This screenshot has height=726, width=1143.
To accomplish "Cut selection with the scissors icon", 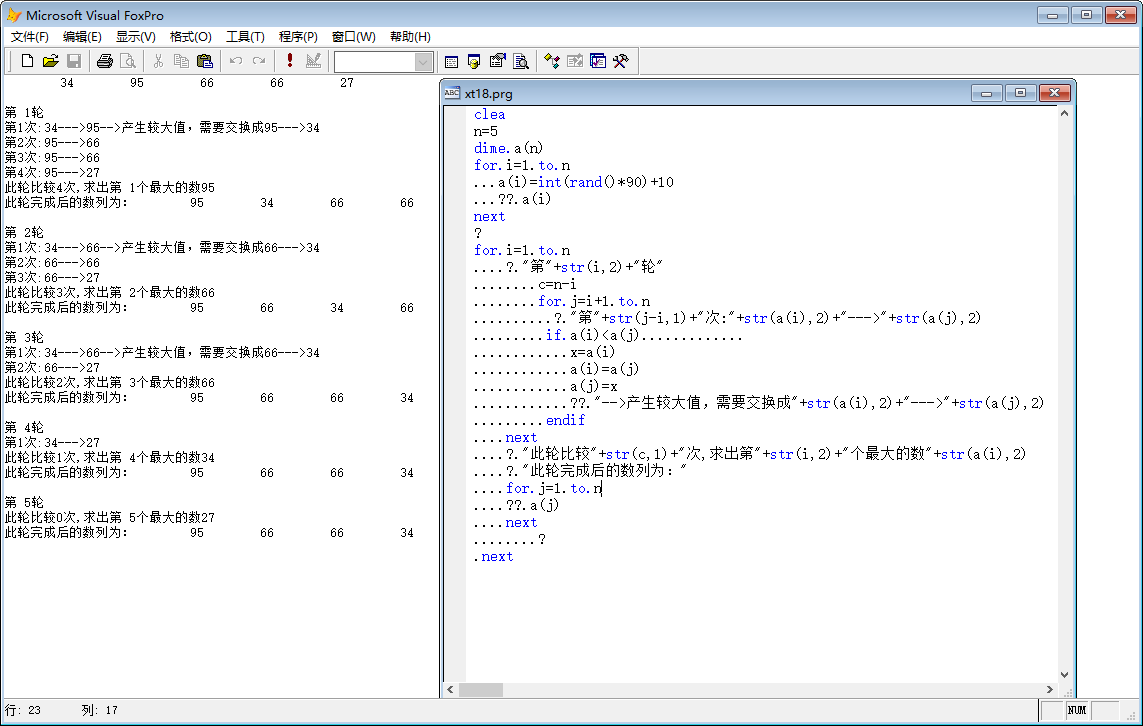I will pos(158,61).
